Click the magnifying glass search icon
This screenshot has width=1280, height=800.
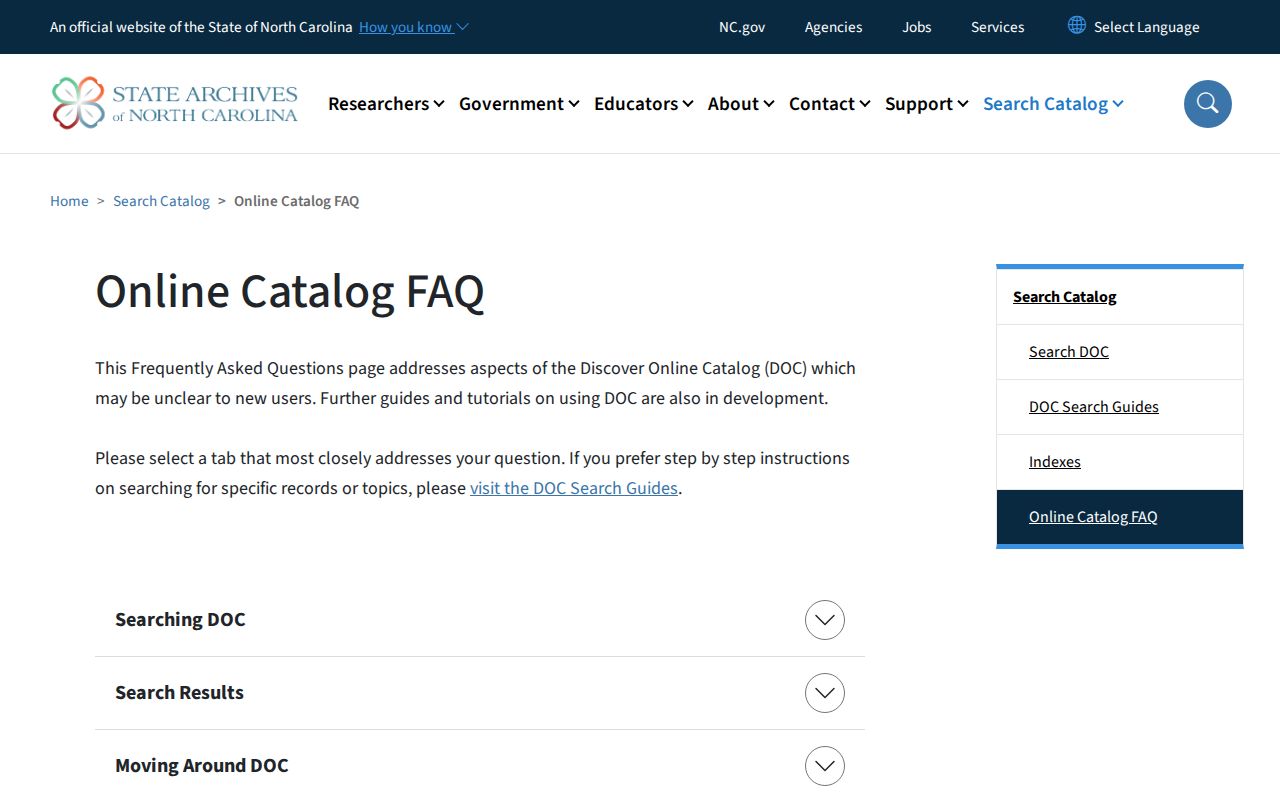tap(1208, 104)
